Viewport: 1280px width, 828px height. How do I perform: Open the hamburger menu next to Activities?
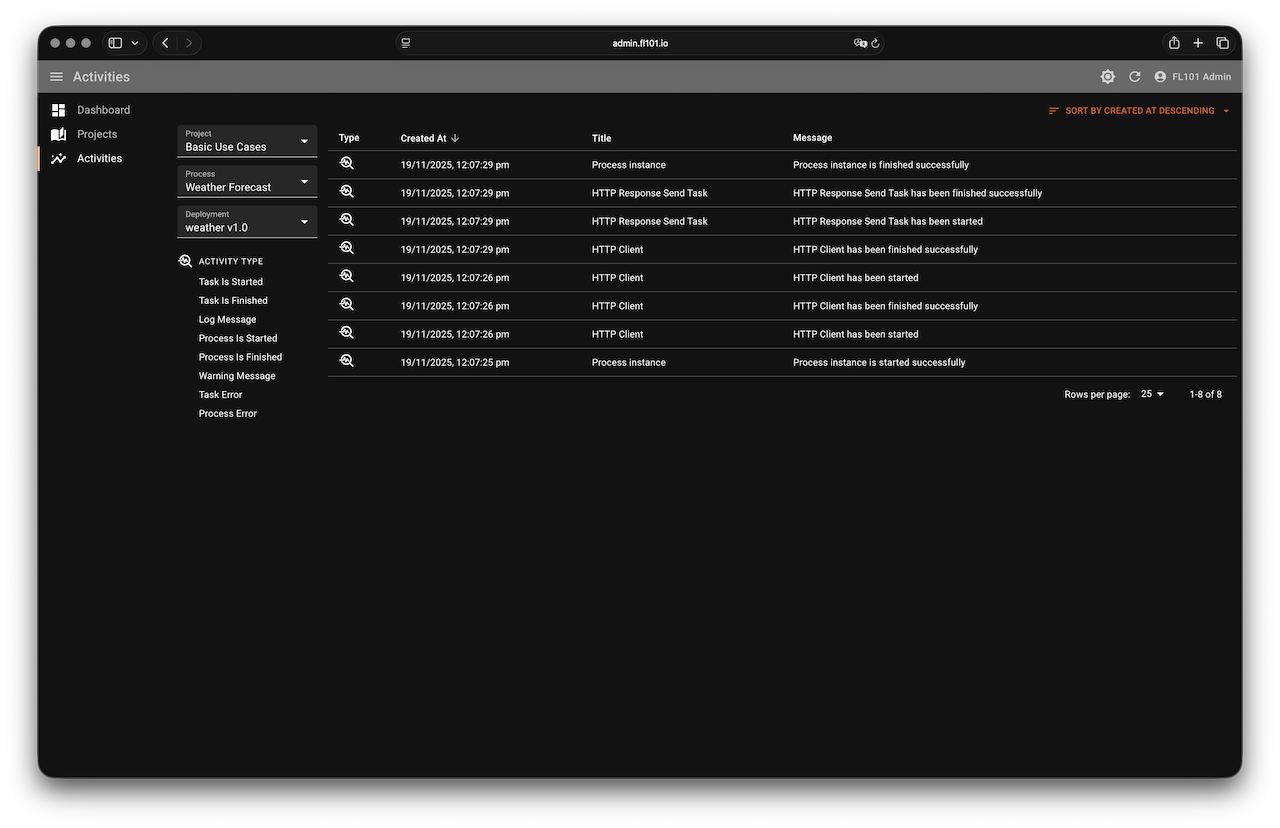point(56,77)
